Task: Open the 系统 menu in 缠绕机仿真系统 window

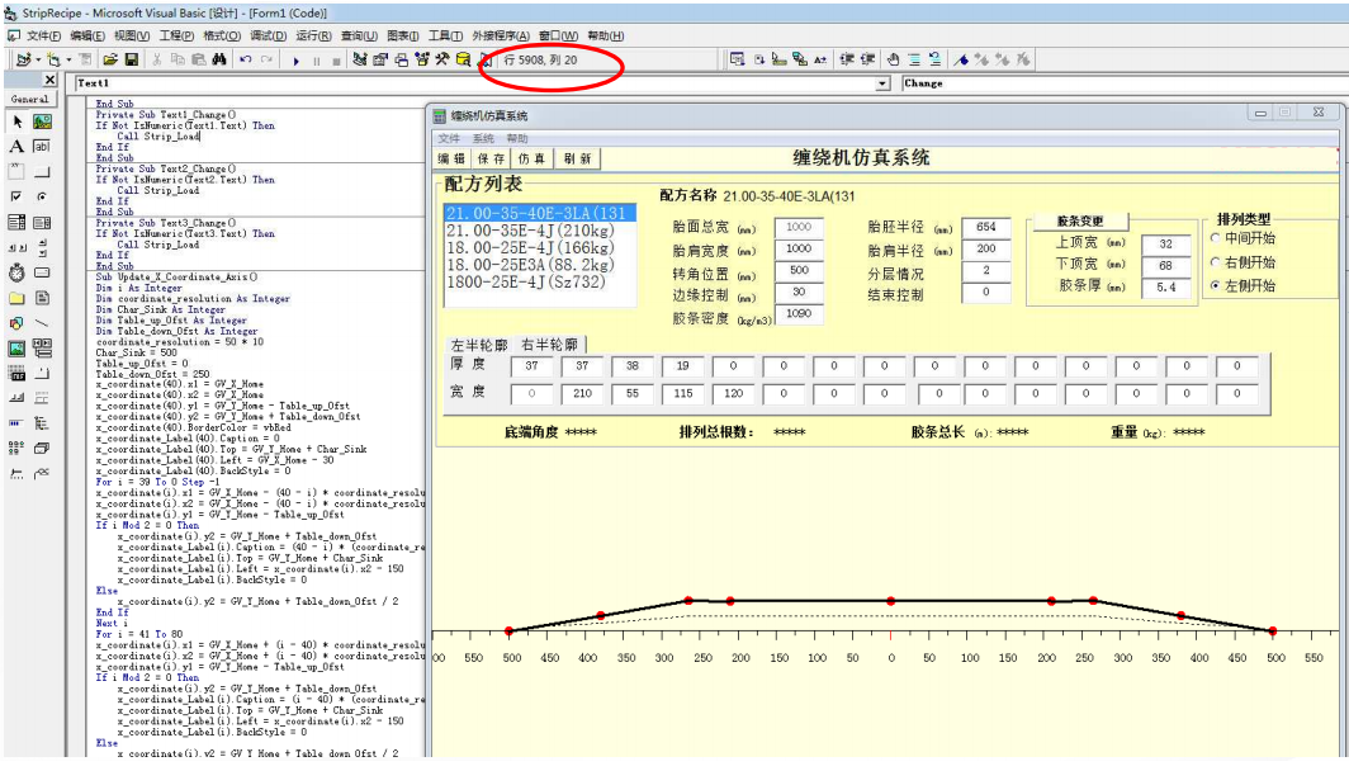Action: coord(484,139)
